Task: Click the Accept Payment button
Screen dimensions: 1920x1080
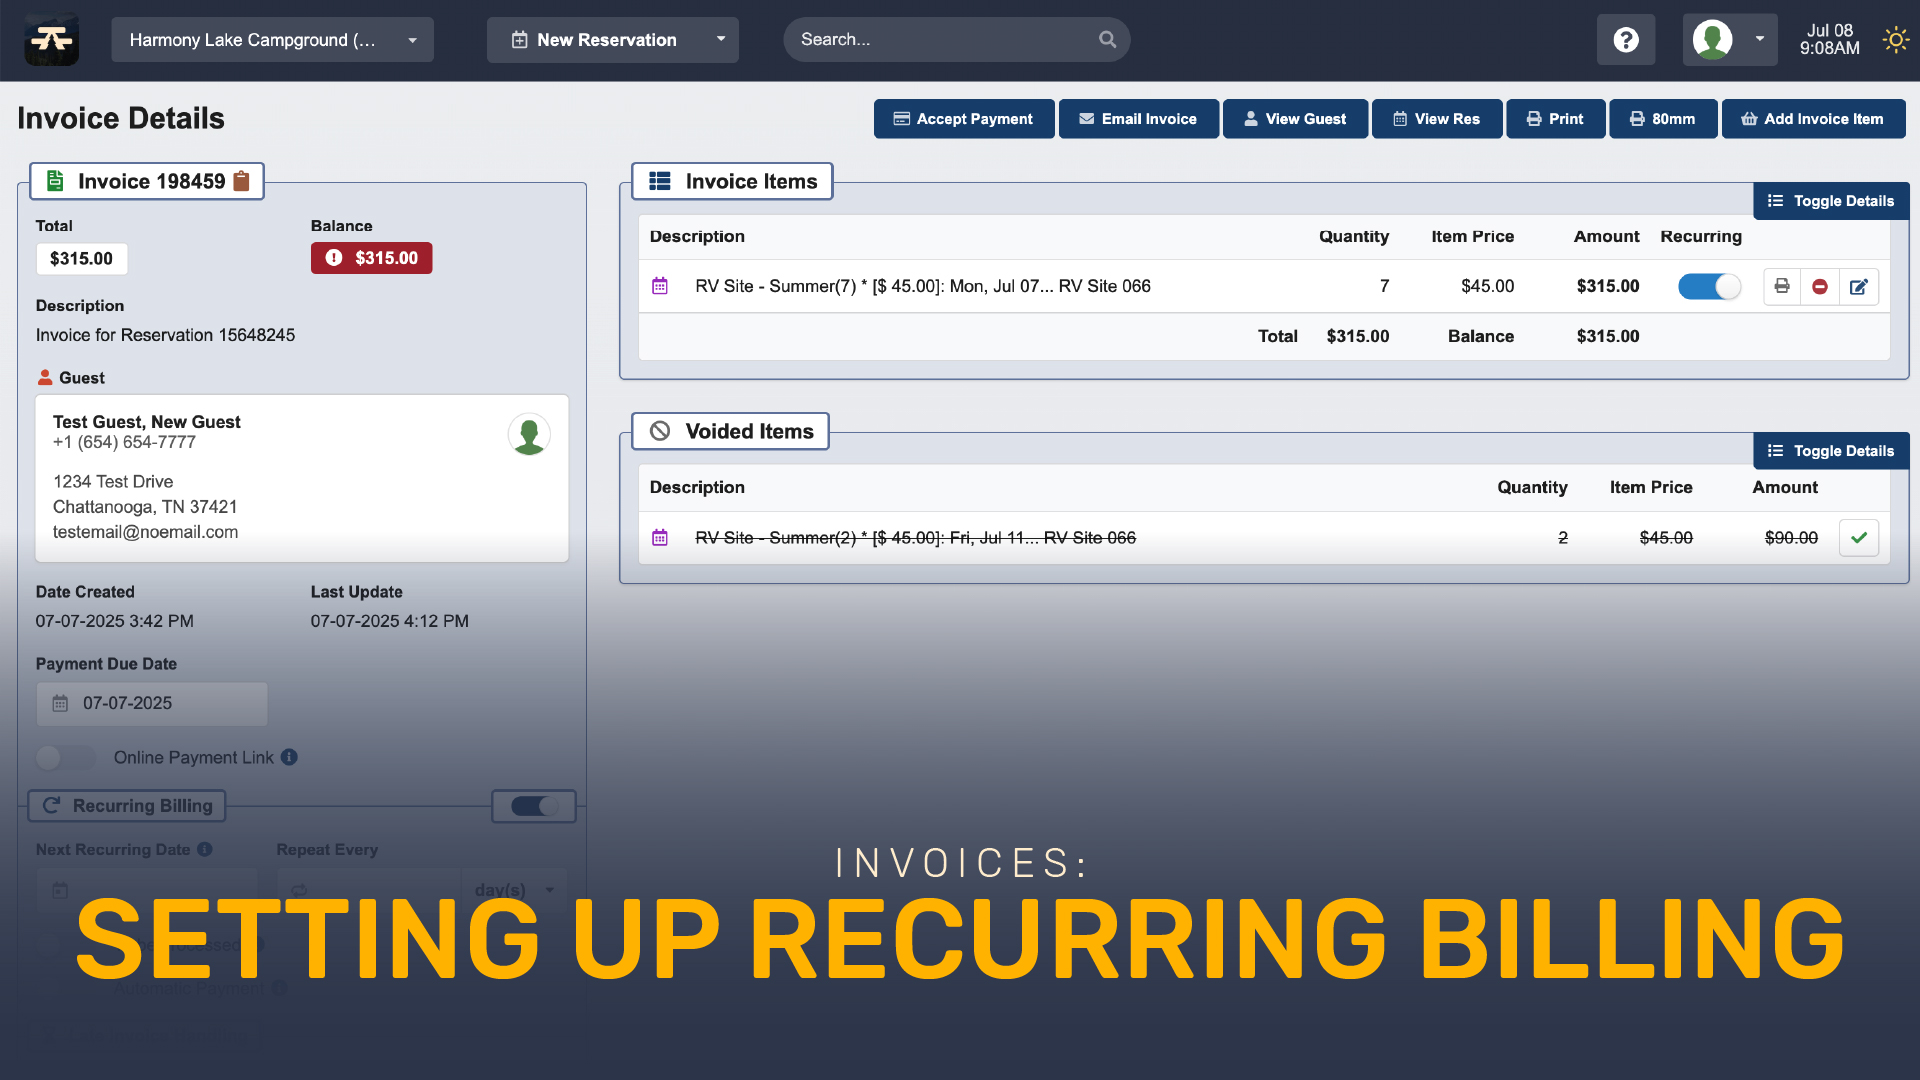Action: [963, 119]
